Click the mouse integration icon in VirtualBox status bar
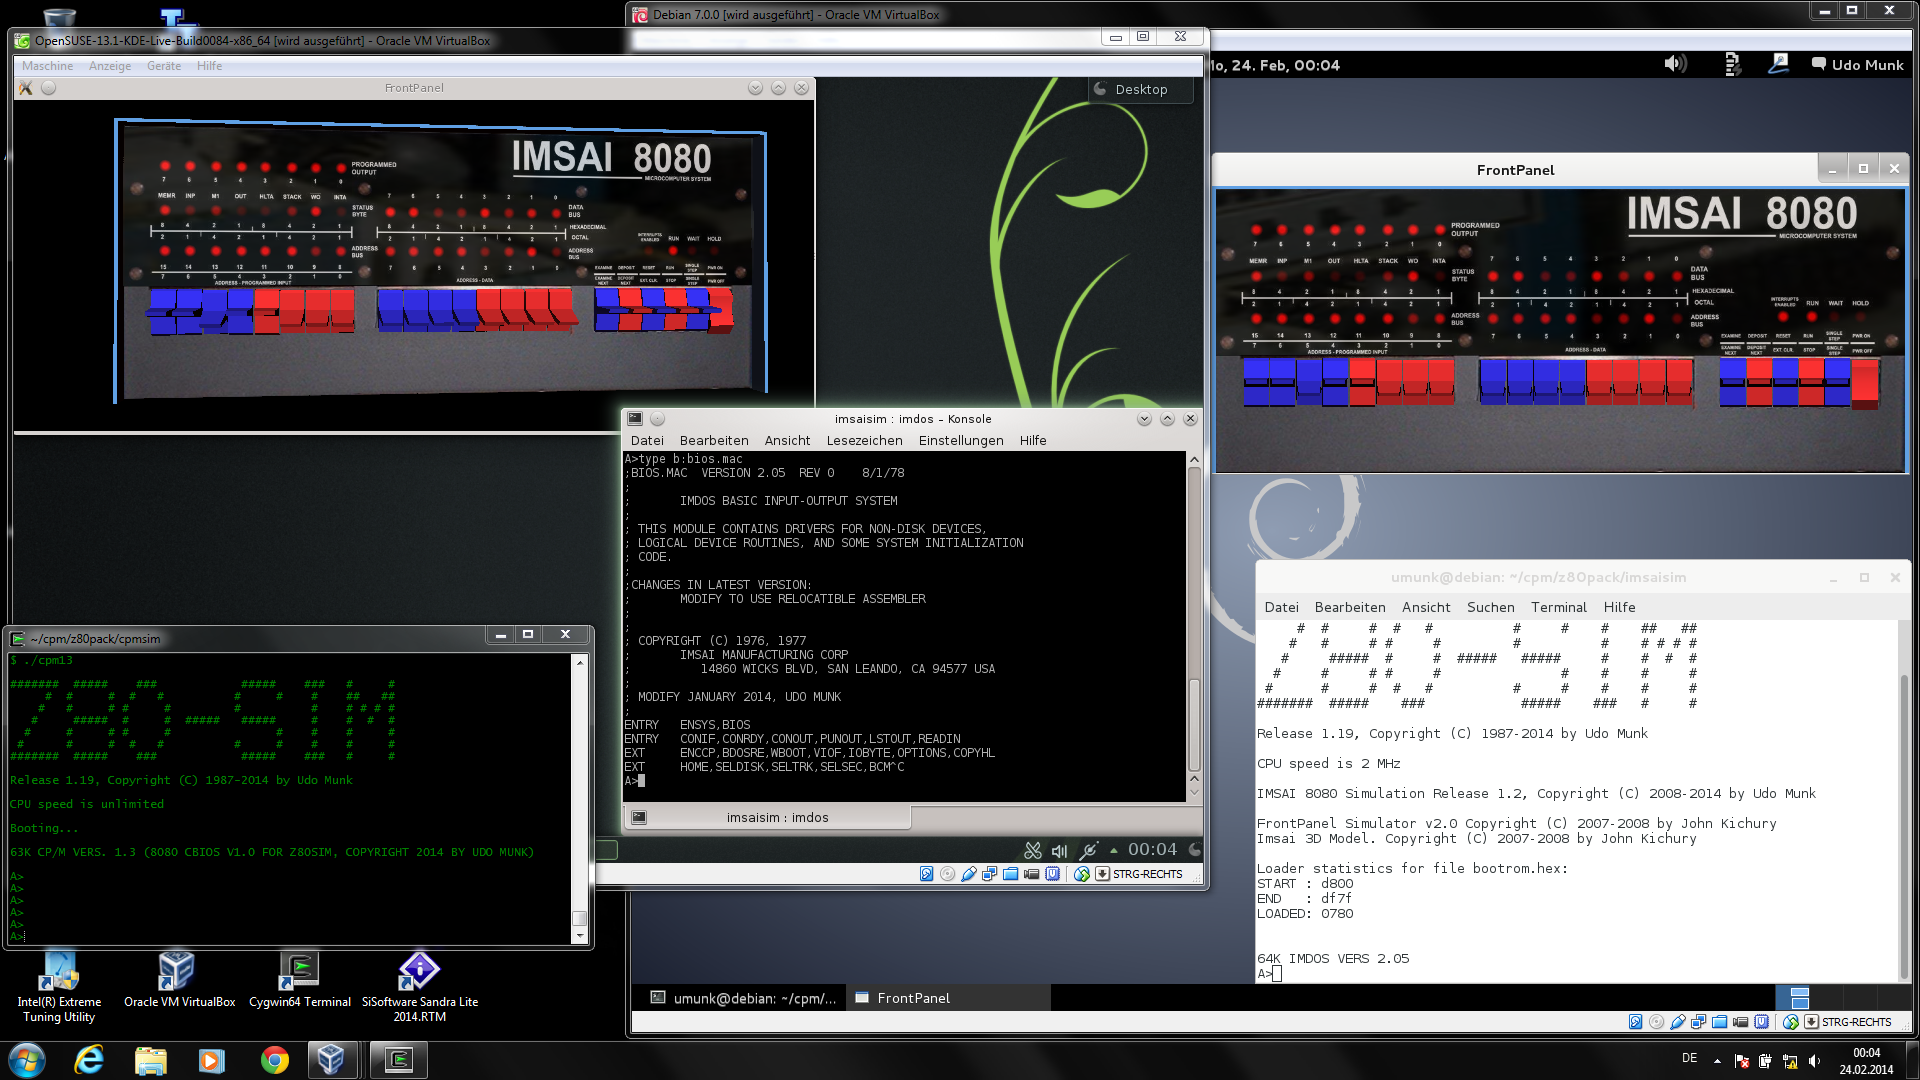1920x1080 pixels. [1082, 874]
